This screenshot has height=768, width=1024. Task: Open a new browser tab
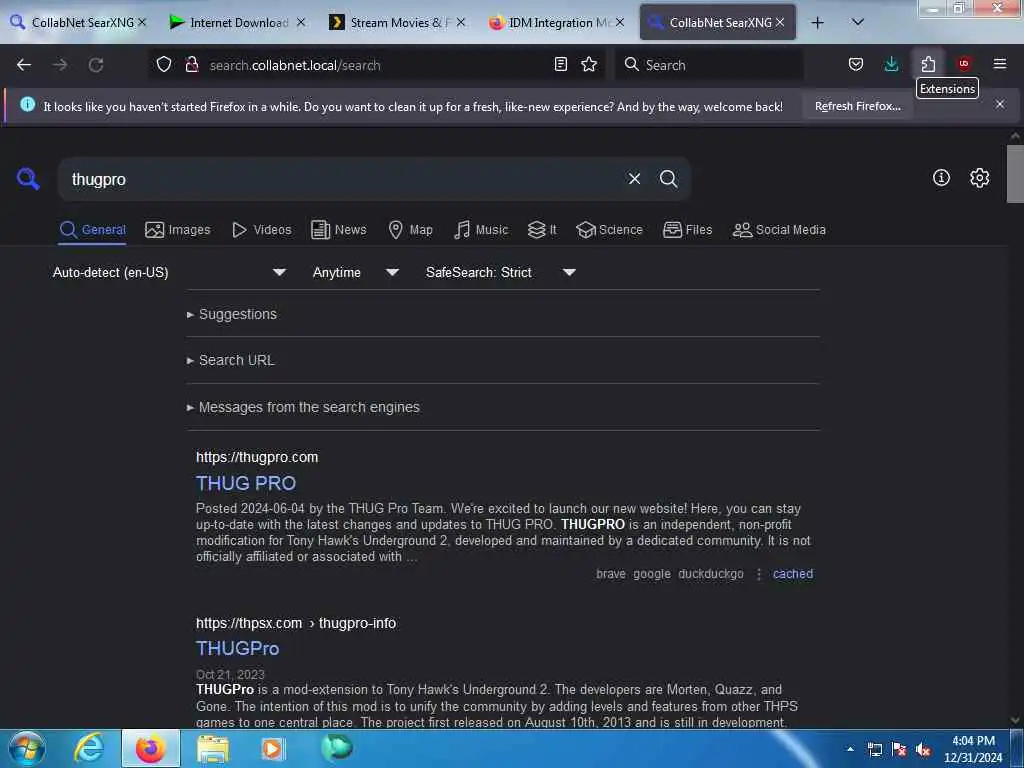pos(817,23)
